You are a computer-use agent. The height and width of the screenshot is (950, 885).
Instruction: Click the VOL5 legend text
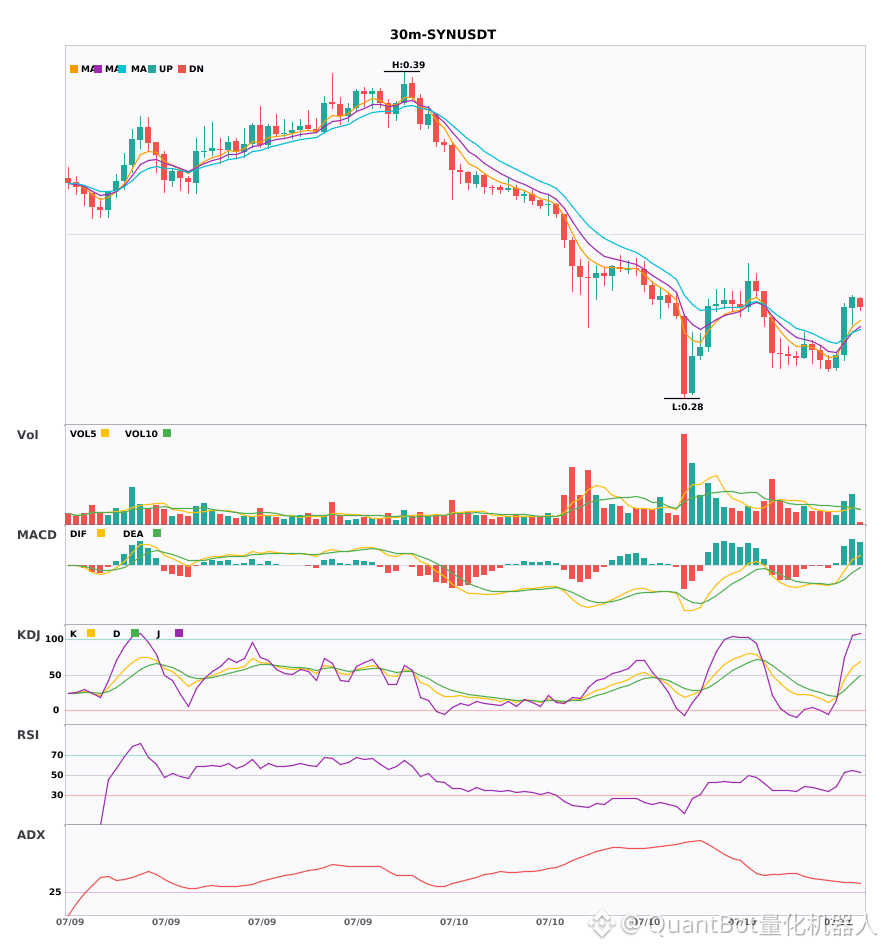coord(83,434)
